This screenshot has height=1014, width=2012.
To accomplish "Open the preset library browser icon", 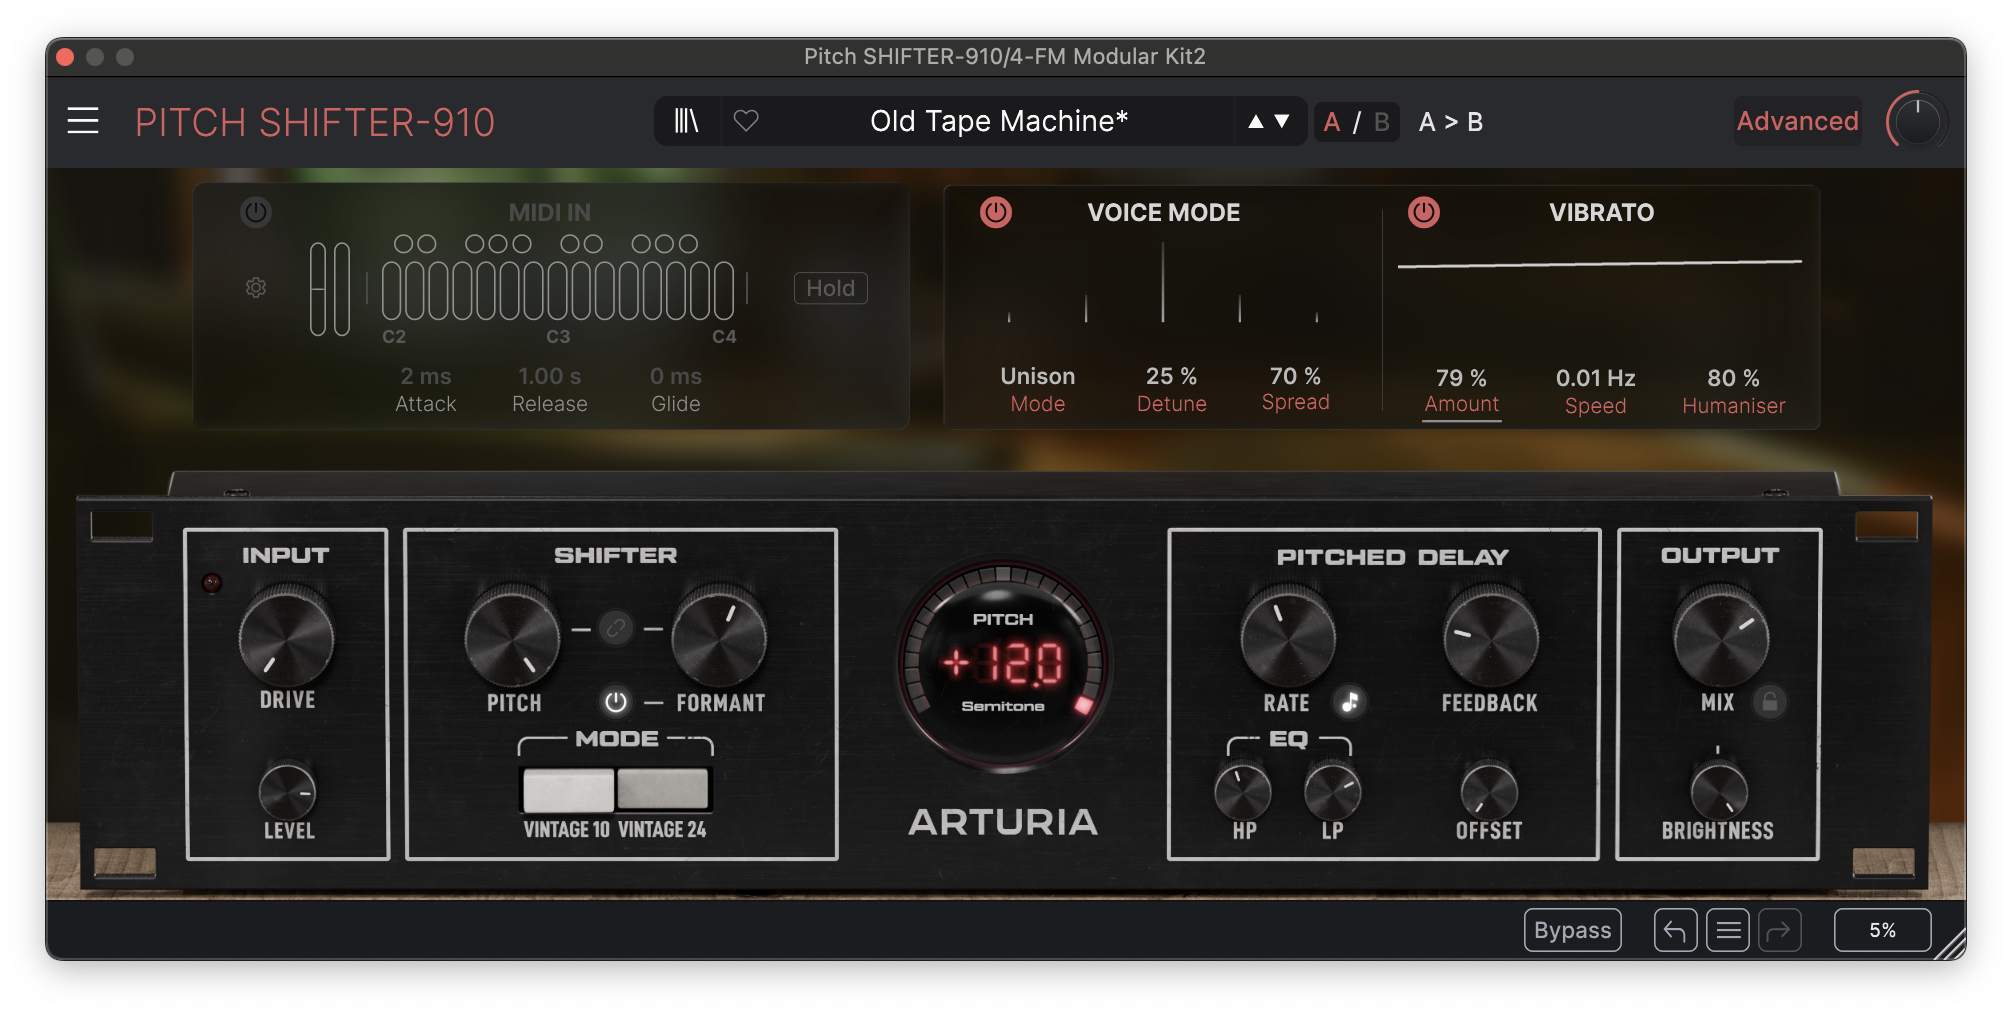I will pos(687,121).
